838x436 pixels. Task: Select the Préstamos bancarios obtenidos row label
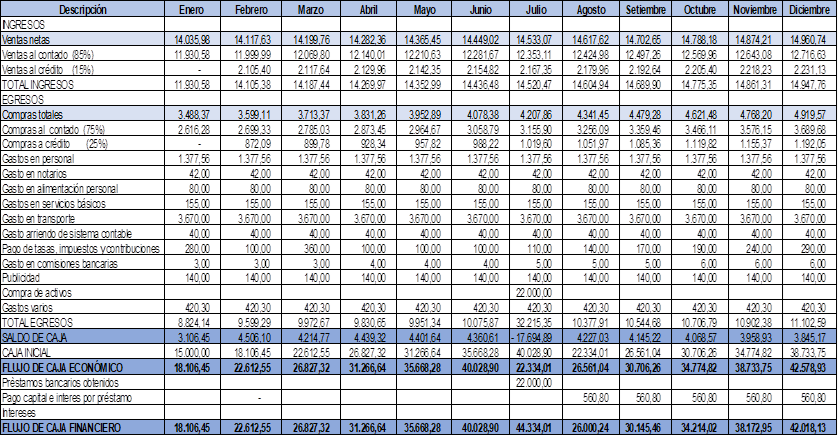62,382
